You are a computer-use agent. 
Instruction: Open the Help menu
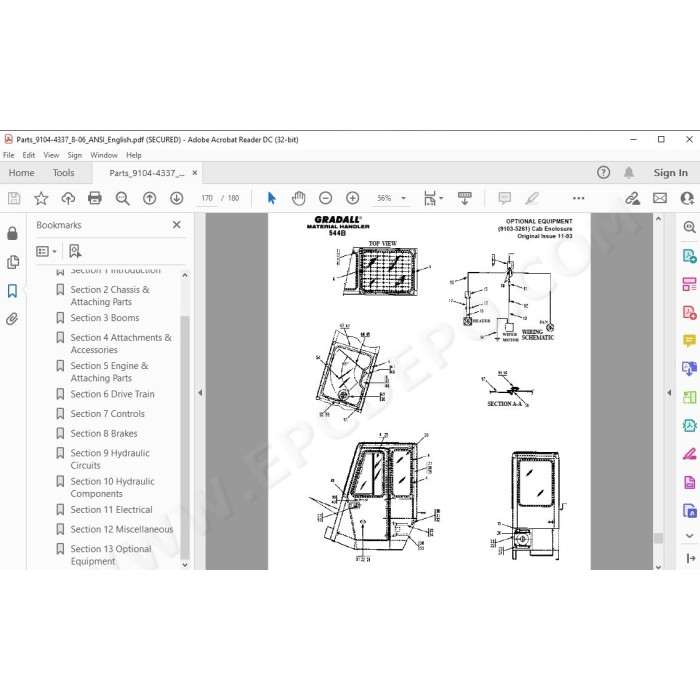(x=133, y=155)
